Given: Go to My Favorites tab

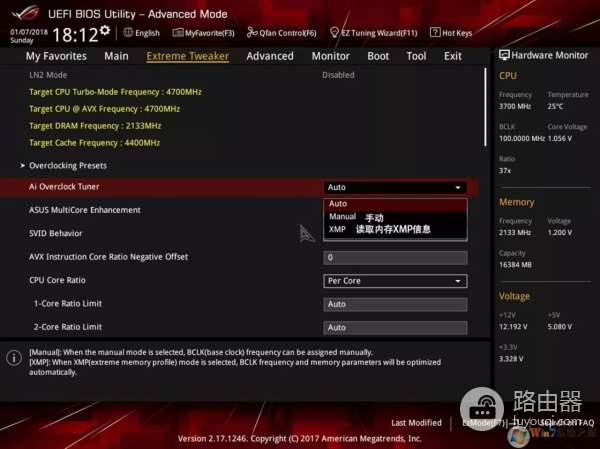Looking at the screenshot, I should [x=55, y=56].
